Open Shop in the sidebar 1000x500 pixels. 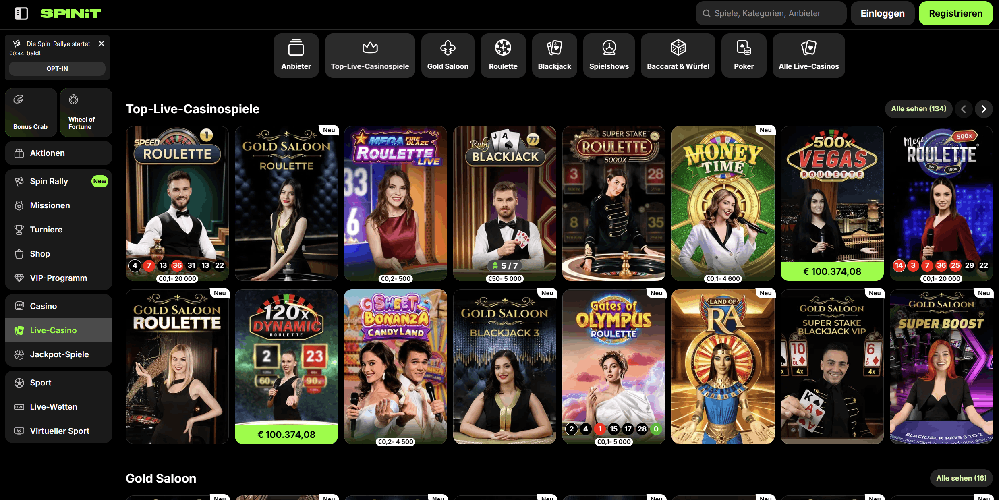click(x=58, y=254)
